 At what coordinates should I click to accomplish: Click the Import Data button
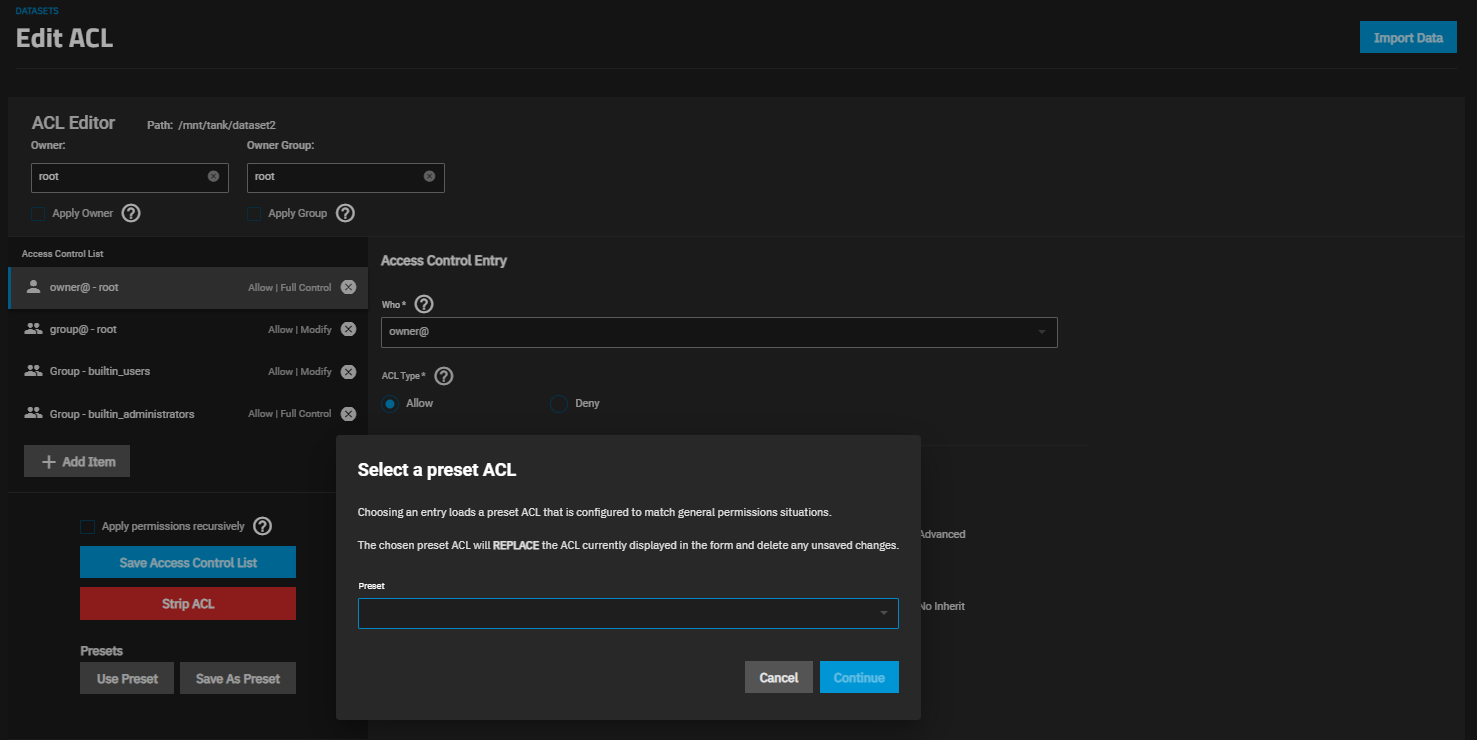pyautogui.click(x=1407, y=38)
